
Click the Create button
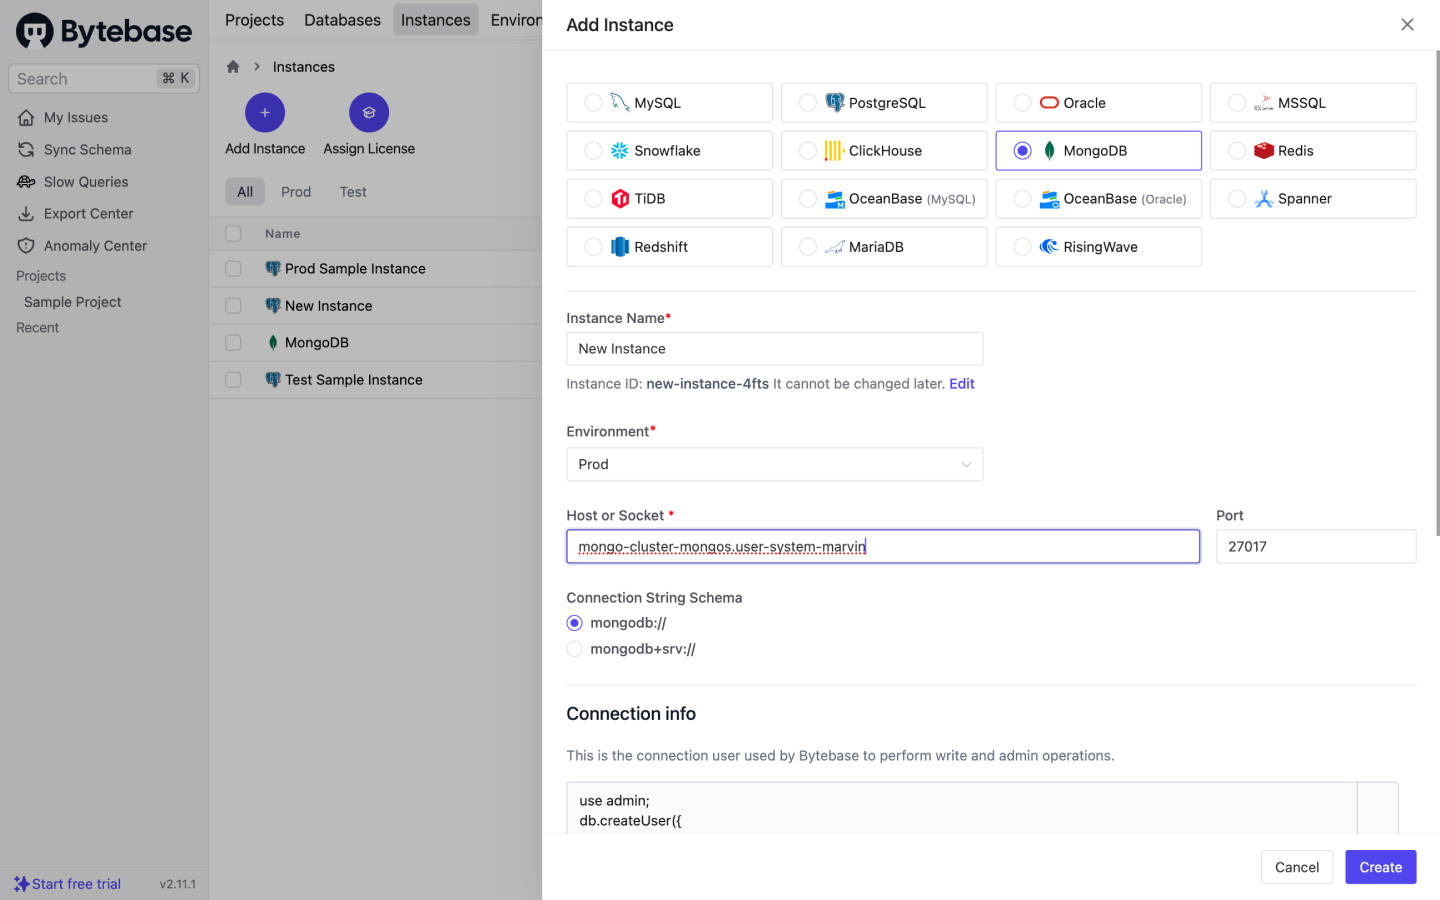click(1380, 867)
